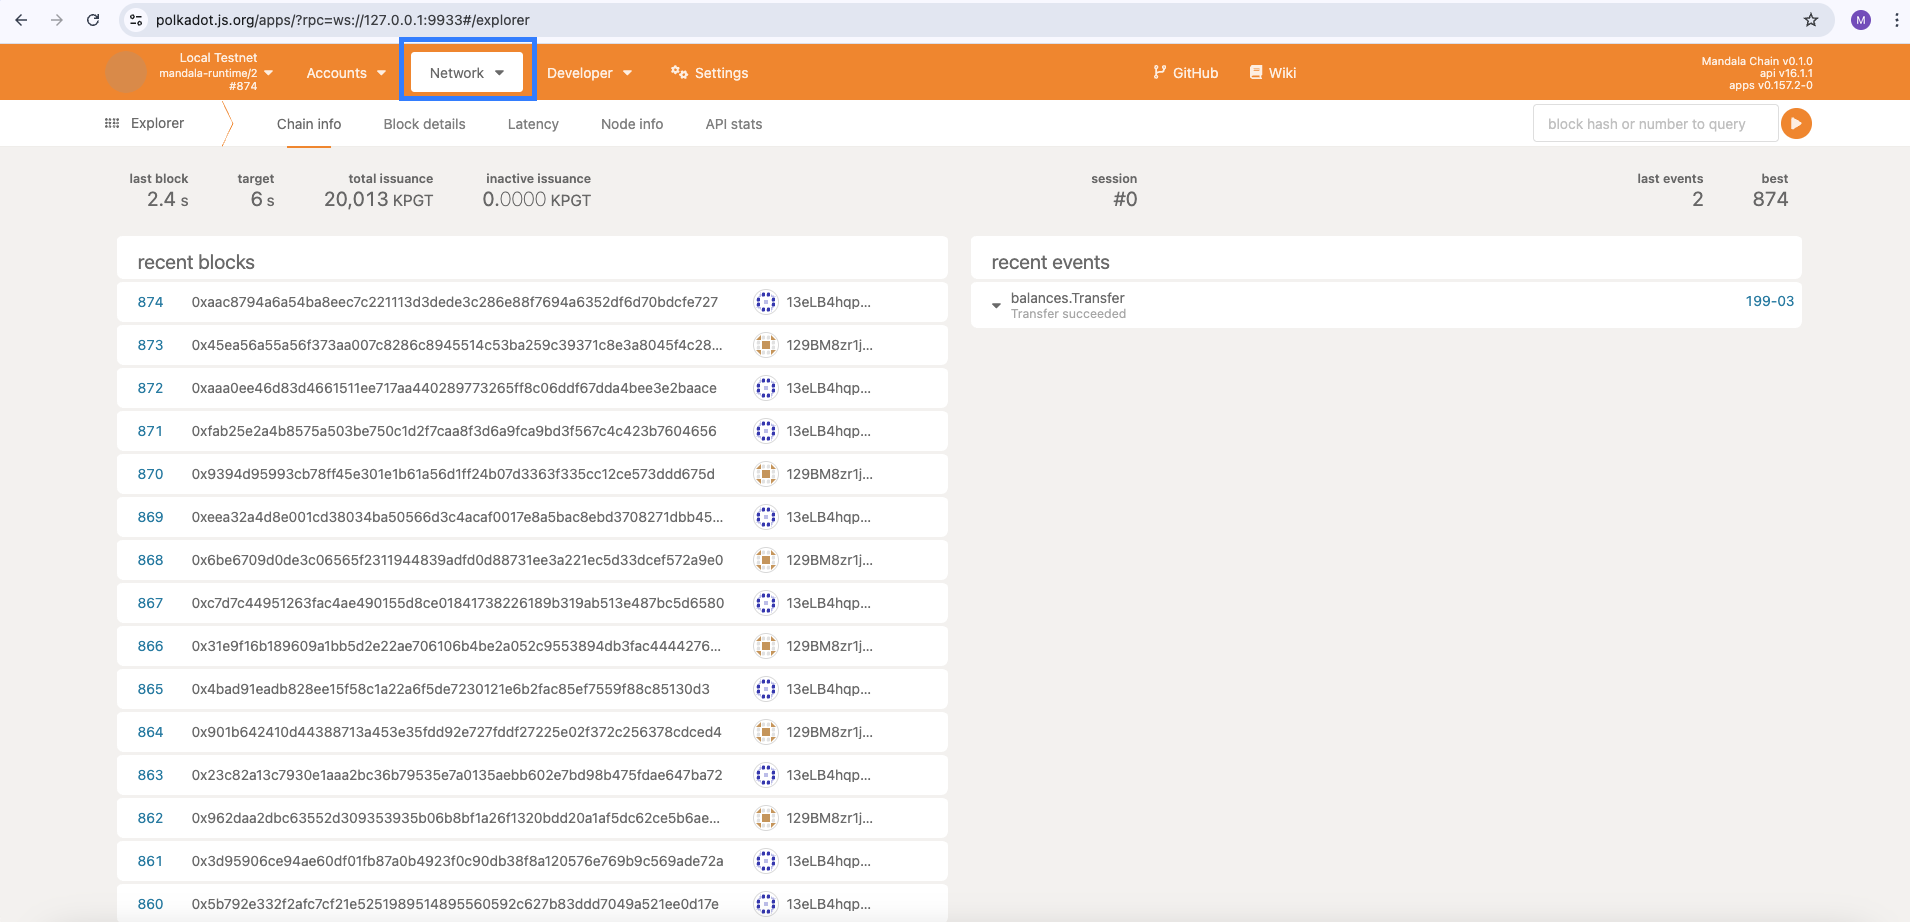
Task: Open the Developer dropdown menu
Action: click(x=589, y=73)
